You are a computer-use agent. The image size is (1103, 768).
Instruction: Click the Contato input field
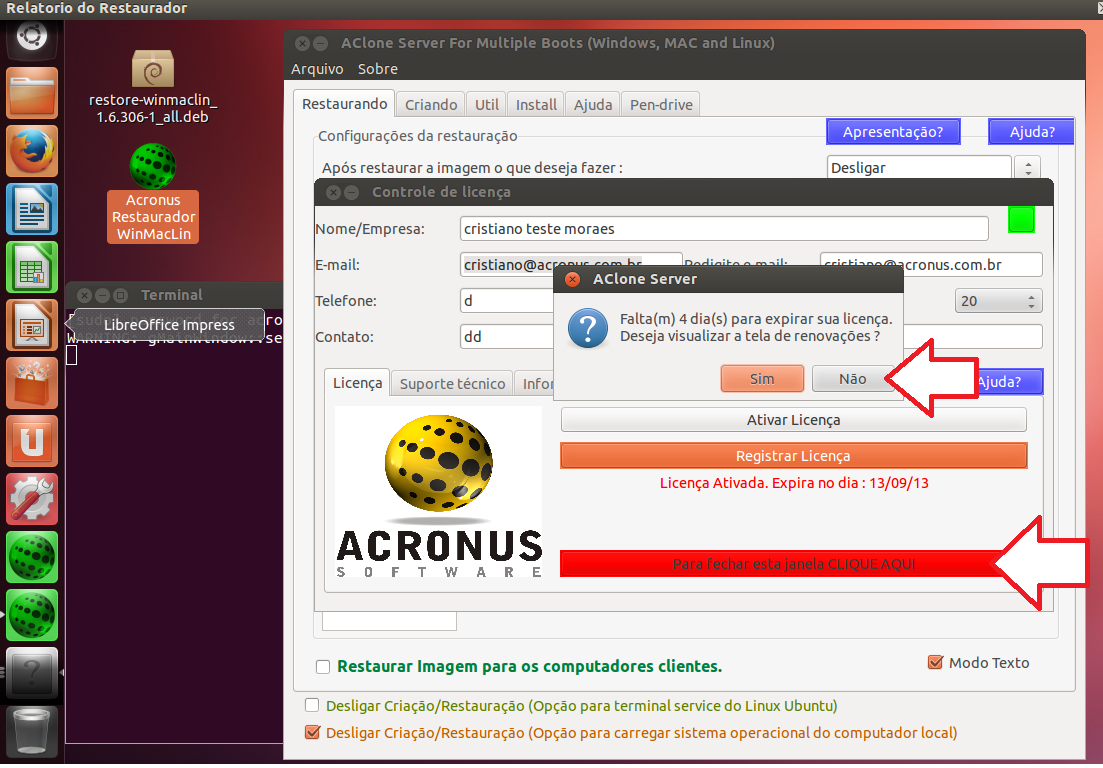(x=506, y=337)
